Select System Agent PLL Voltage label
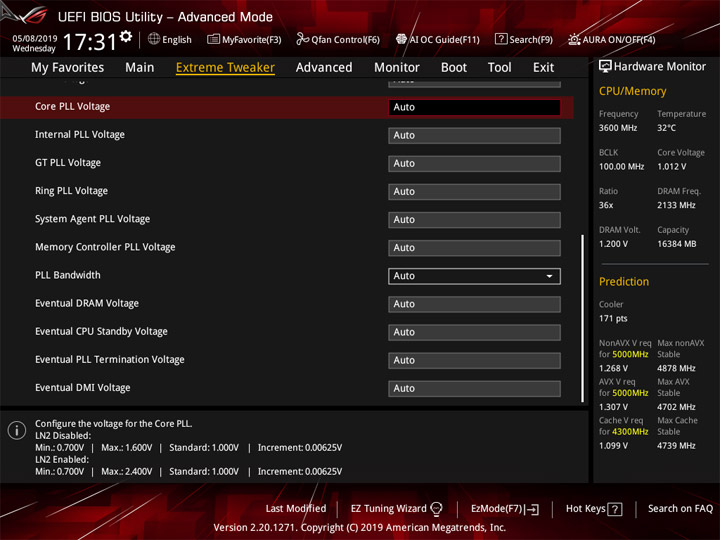 click(x=92, y=219)
